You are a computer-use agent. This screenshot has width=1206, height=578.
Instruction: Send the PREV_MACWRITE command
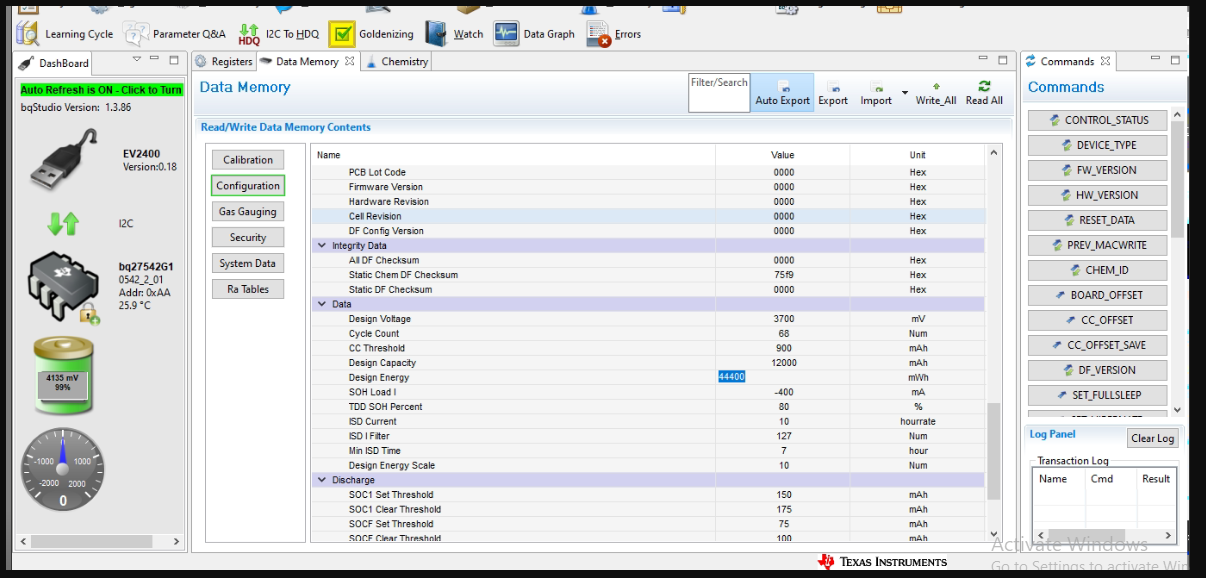point(1097,245)
